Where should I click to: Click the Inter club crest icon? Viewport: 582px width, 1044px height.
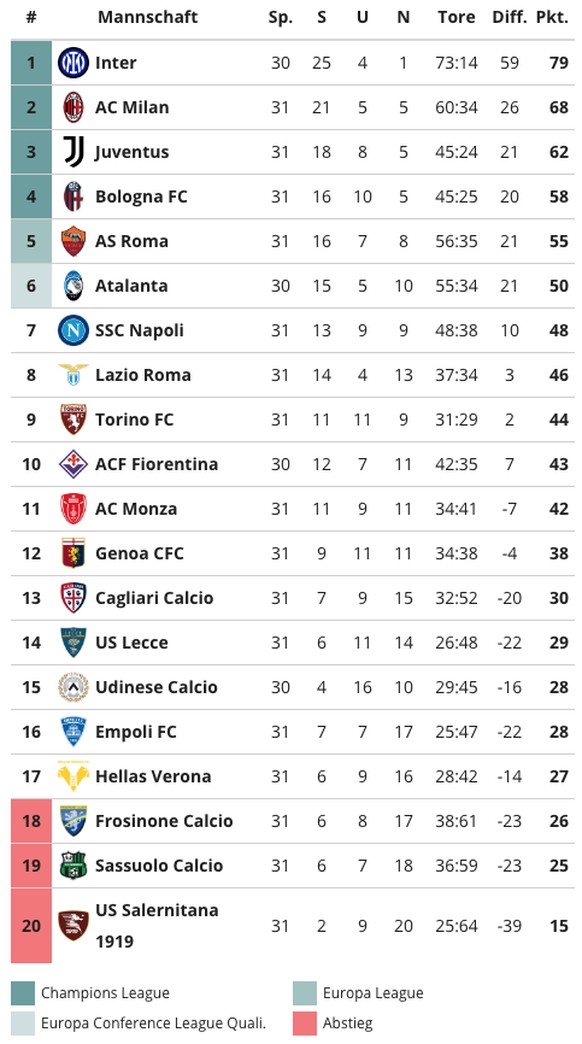click(73, 63)
